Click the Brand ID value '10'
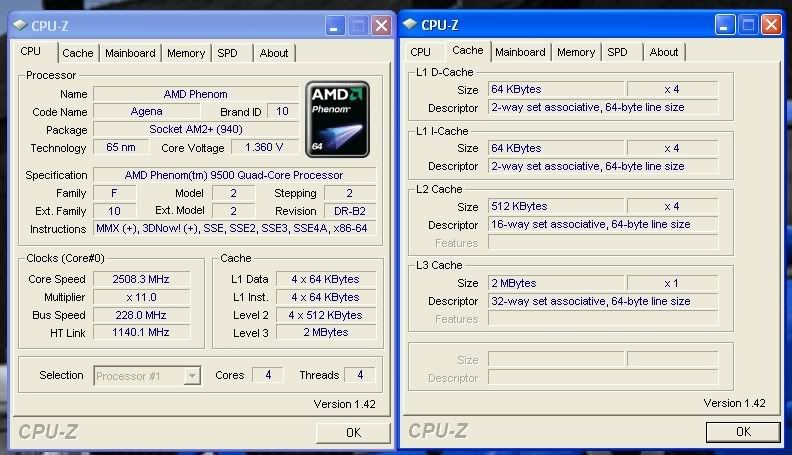The height and width of the screenshot is (455, 792). click(282, 112)
